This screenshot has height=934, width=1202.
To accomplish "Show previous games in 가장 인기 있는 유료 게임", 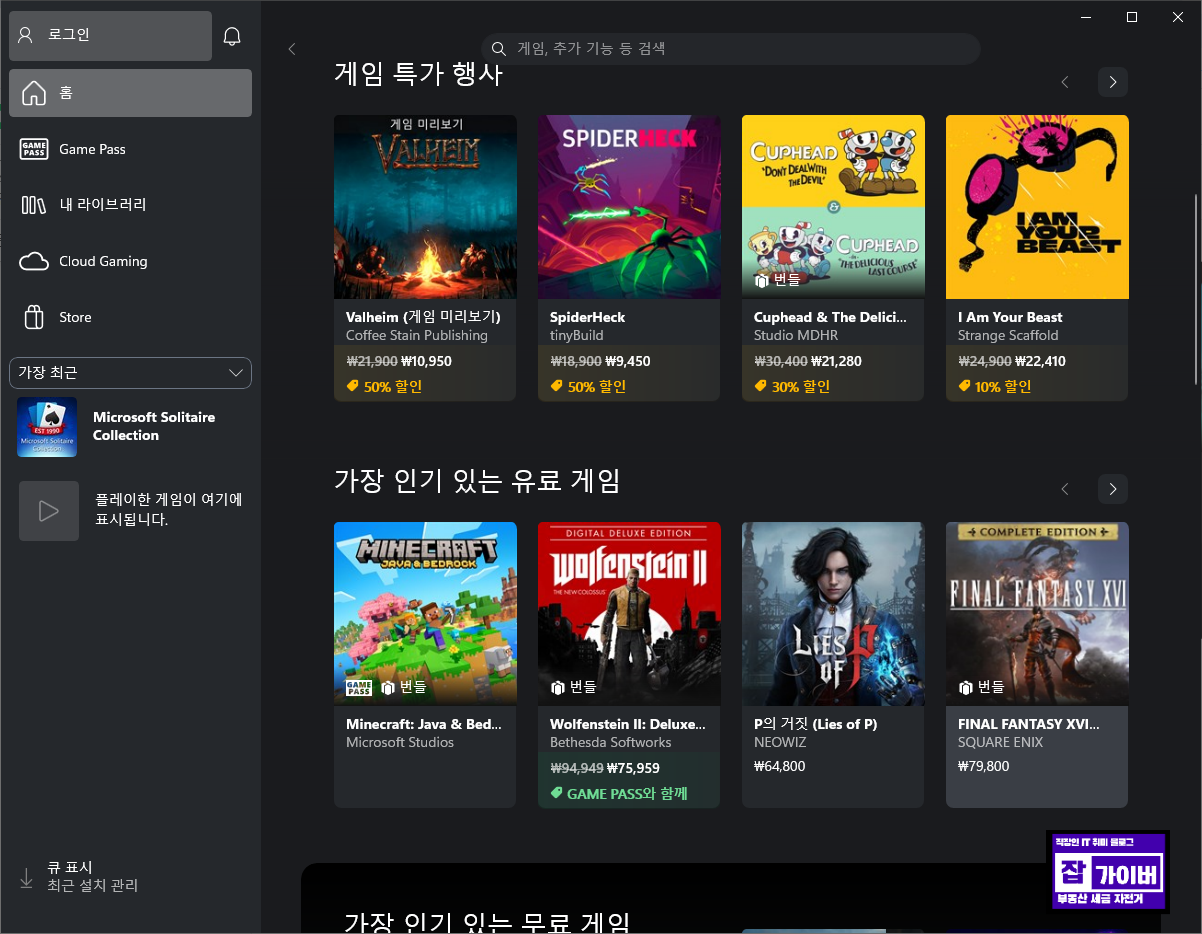I will pyautogui.click(x=1065, y=489).
